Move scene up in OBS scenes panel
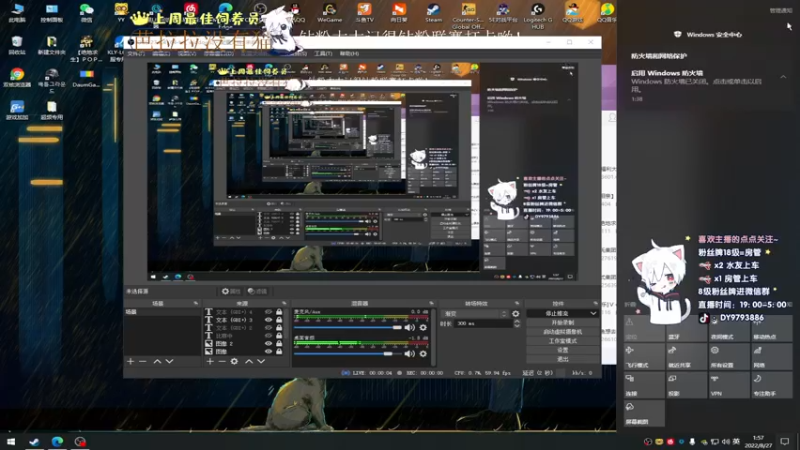This screenshot has height=450, width=800. point(157,361)
